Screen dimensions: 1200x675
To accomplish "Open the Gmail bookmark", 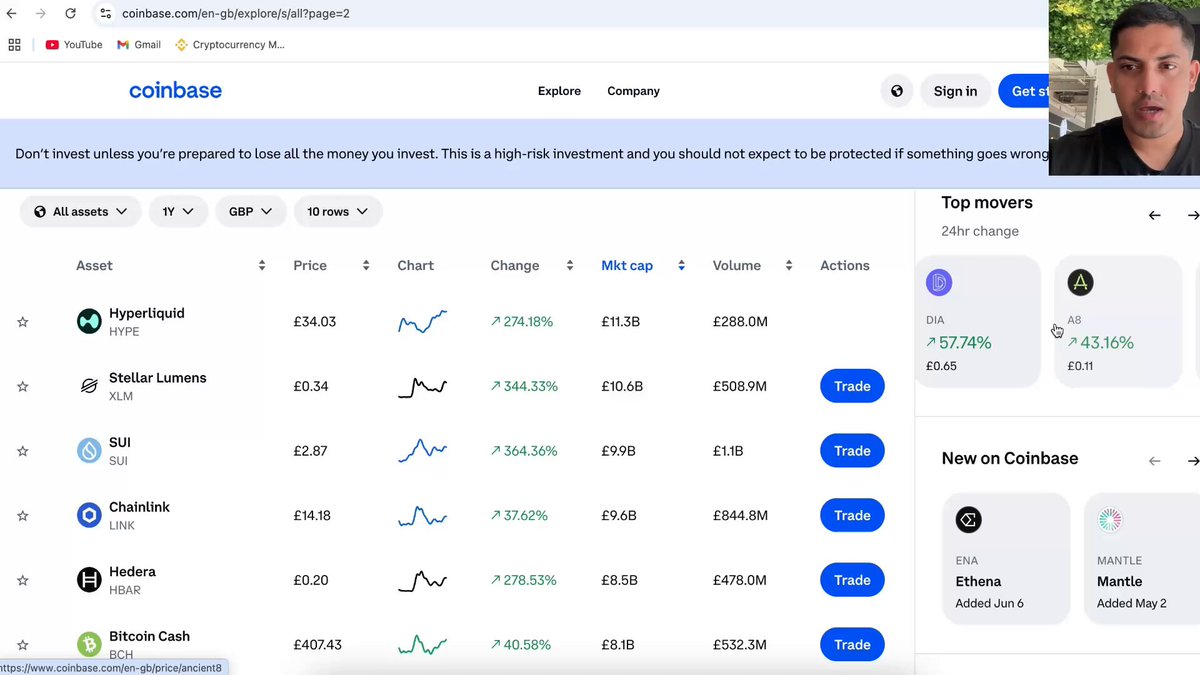I will pos(139,45).
